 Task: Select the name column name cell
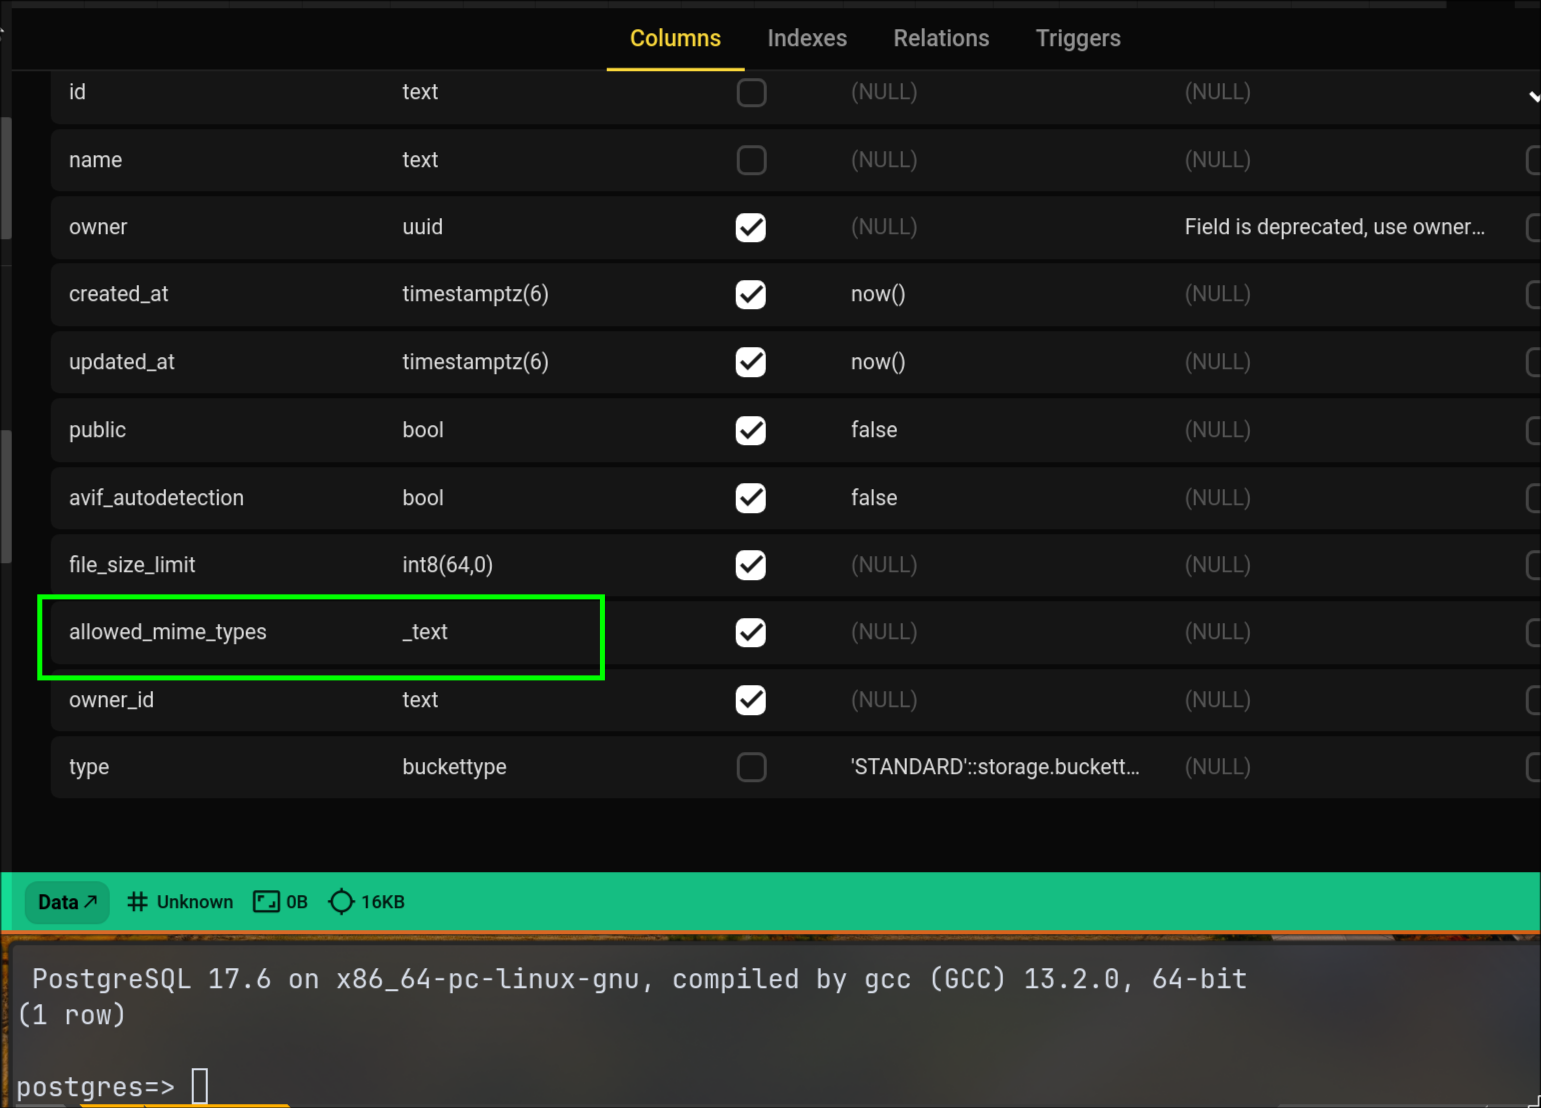(x=95, y=160)
